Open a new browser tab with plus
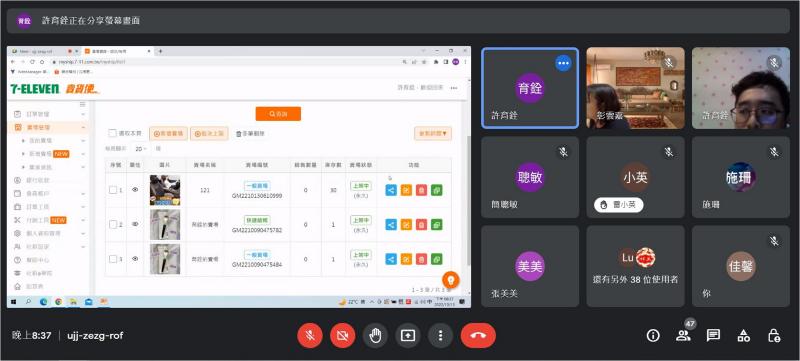 click(160, 51)
